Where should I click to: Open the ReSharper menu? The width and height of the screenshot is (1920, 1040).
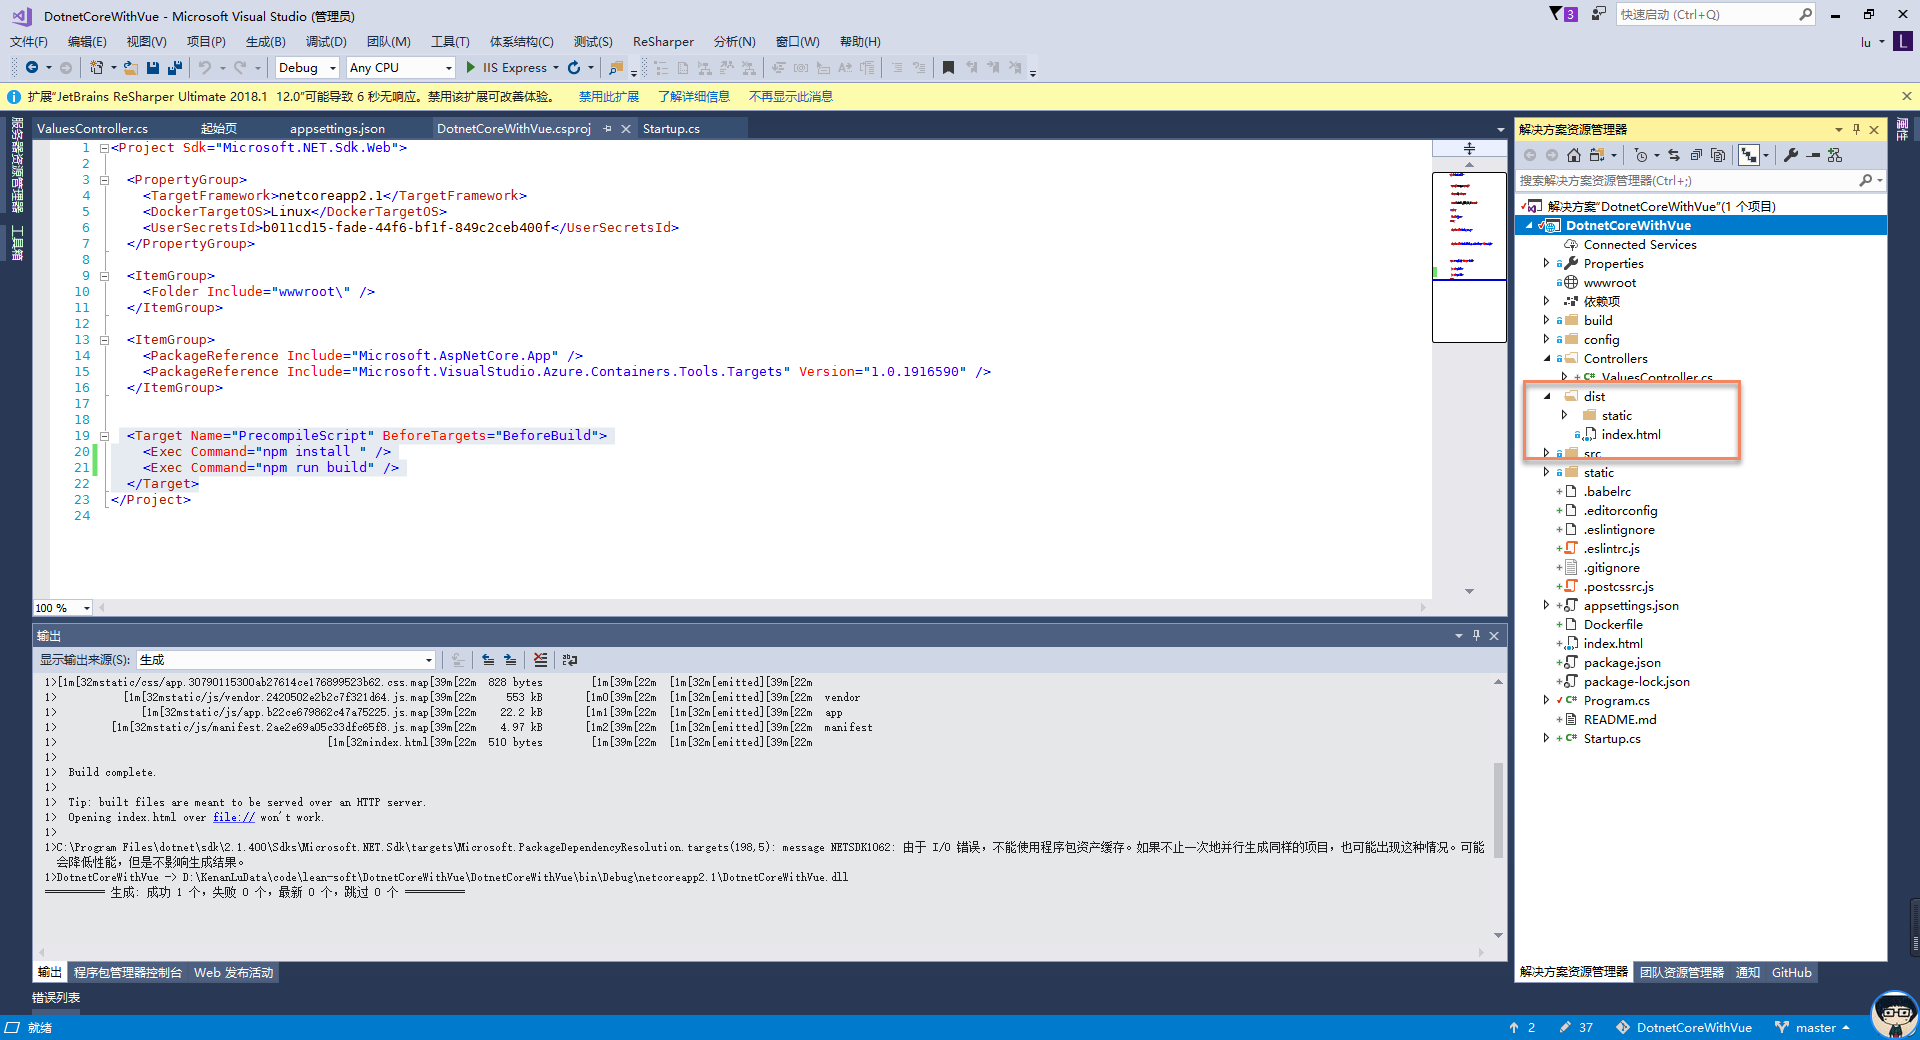click(662, 42)
